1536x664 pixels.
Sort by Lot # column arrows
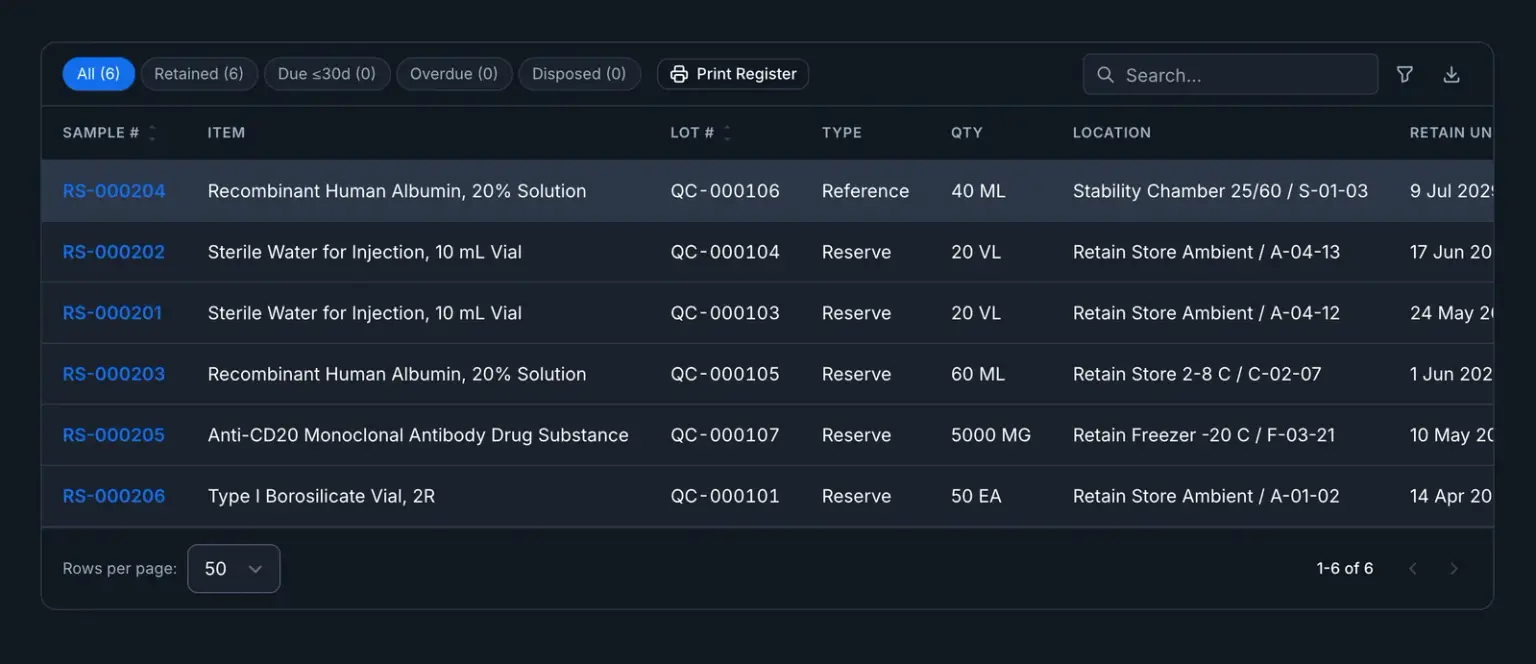click(727, 133)
